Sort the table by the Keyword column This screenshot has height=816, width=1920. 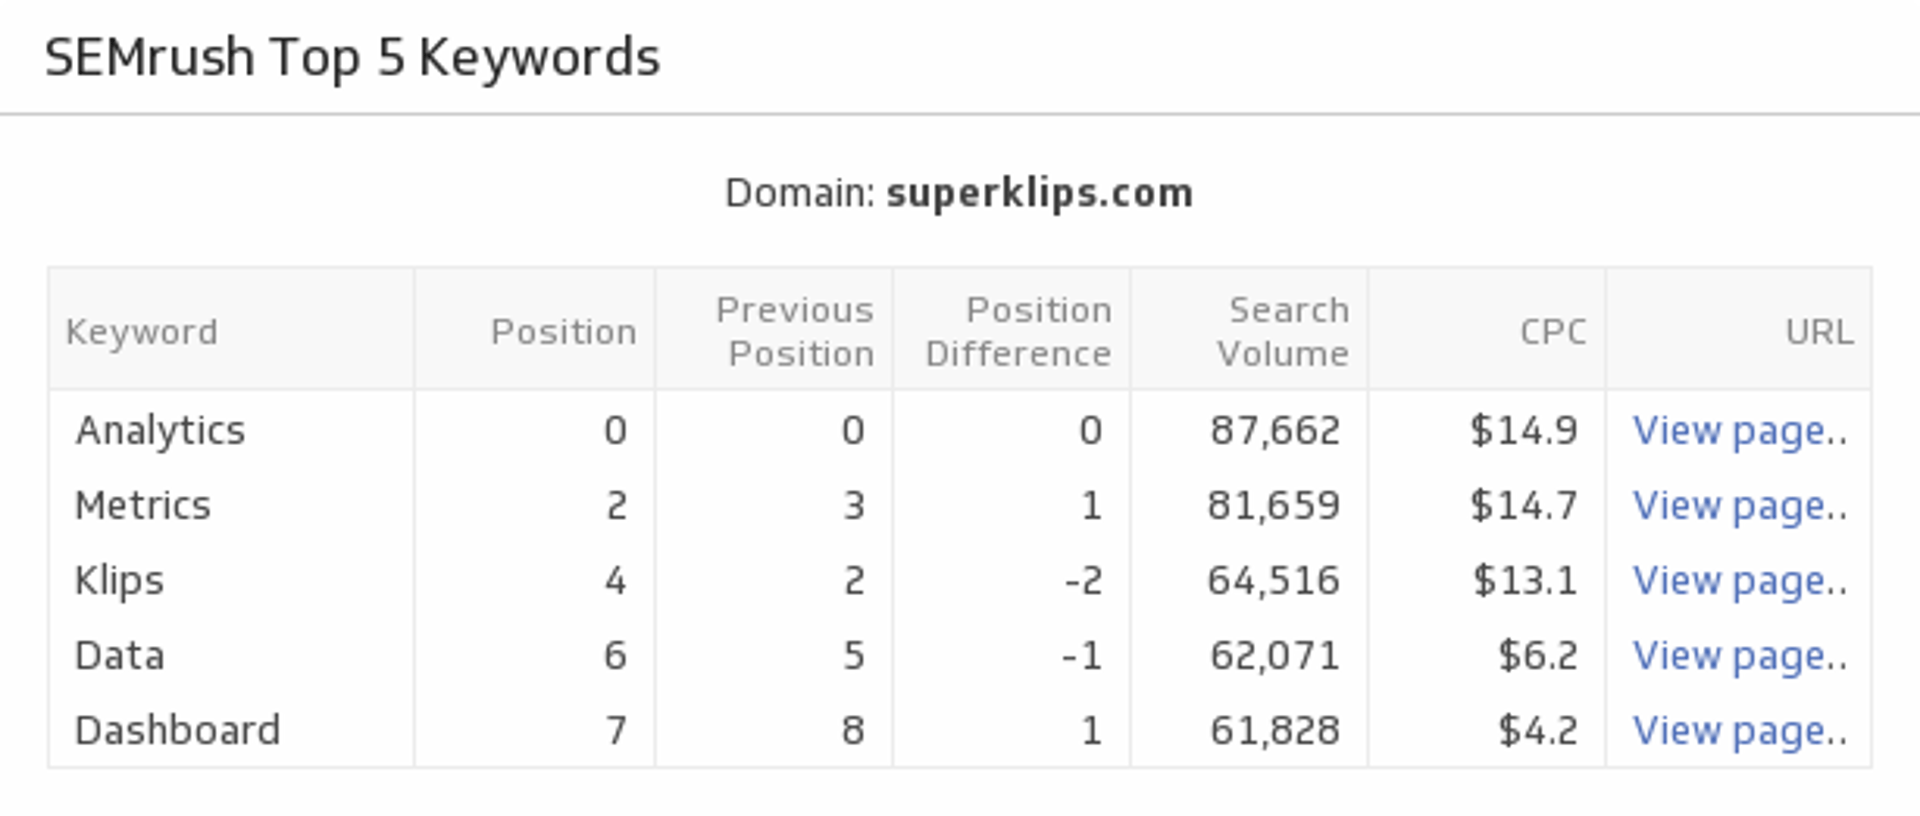click(x=142, y=331)
